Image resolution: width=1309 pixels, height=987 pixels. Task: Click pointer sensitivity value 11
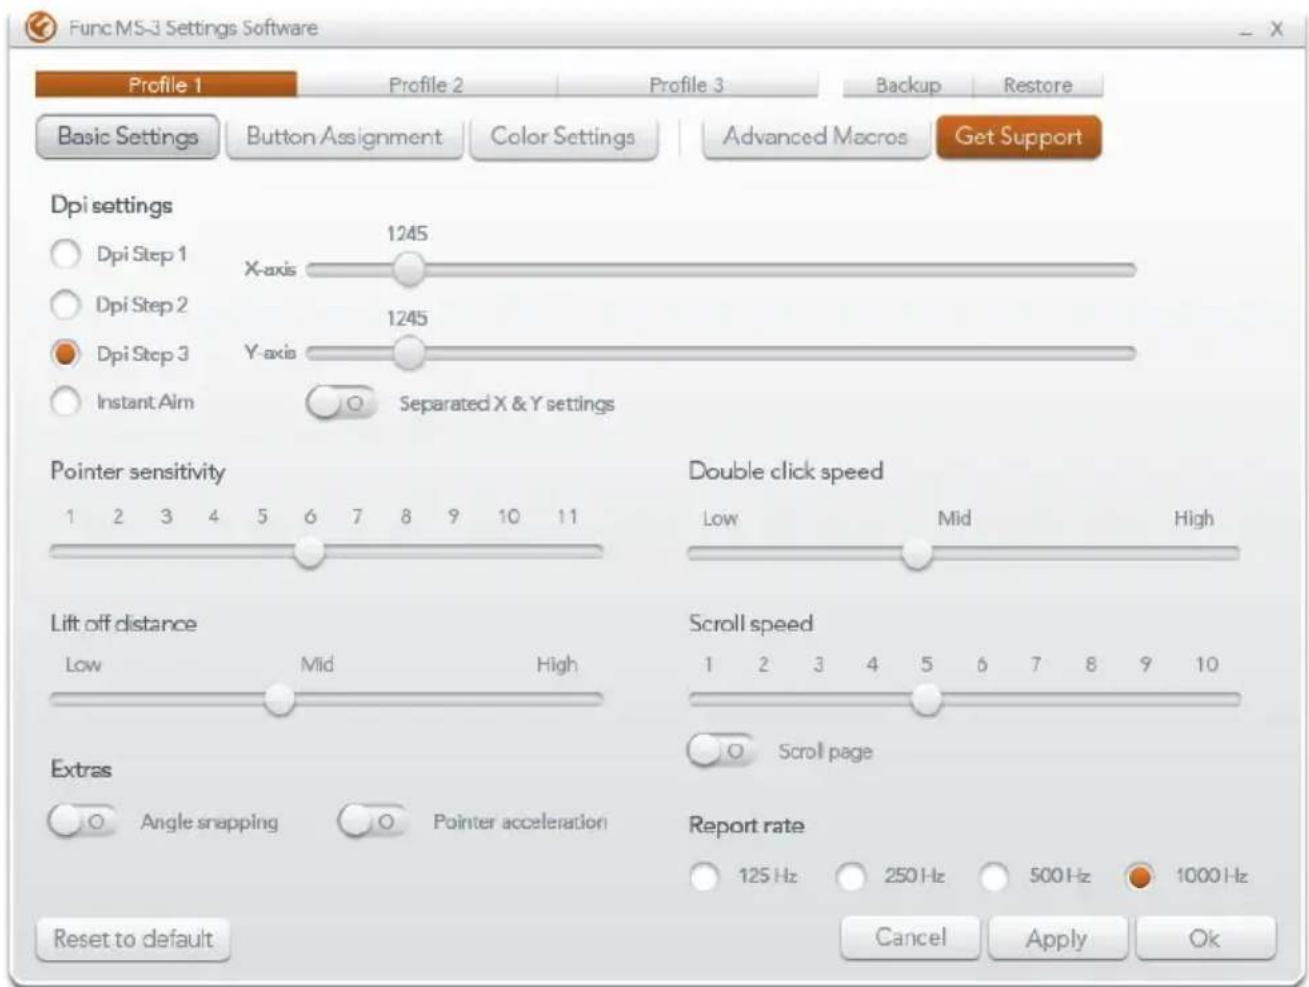[x=567, y=516]
